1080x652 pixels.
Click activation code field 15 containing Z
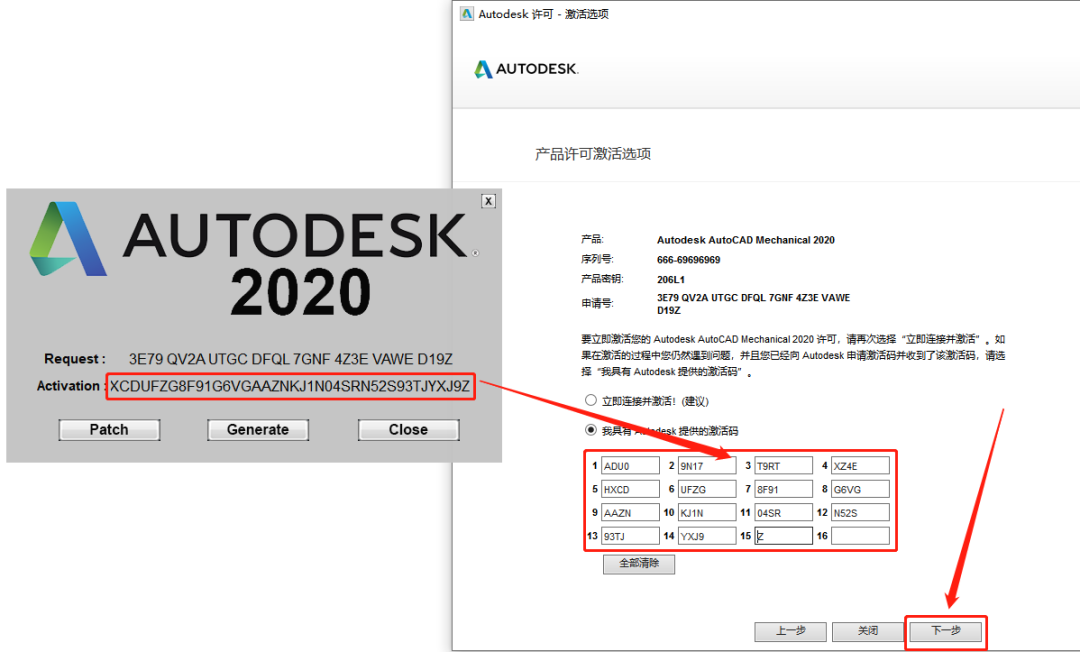pyautogui.click(x=783, y=536)
